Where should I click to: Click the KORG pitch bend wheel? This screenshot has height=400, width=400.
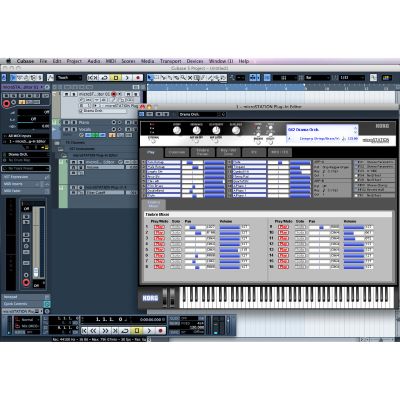tap(165, 297)
